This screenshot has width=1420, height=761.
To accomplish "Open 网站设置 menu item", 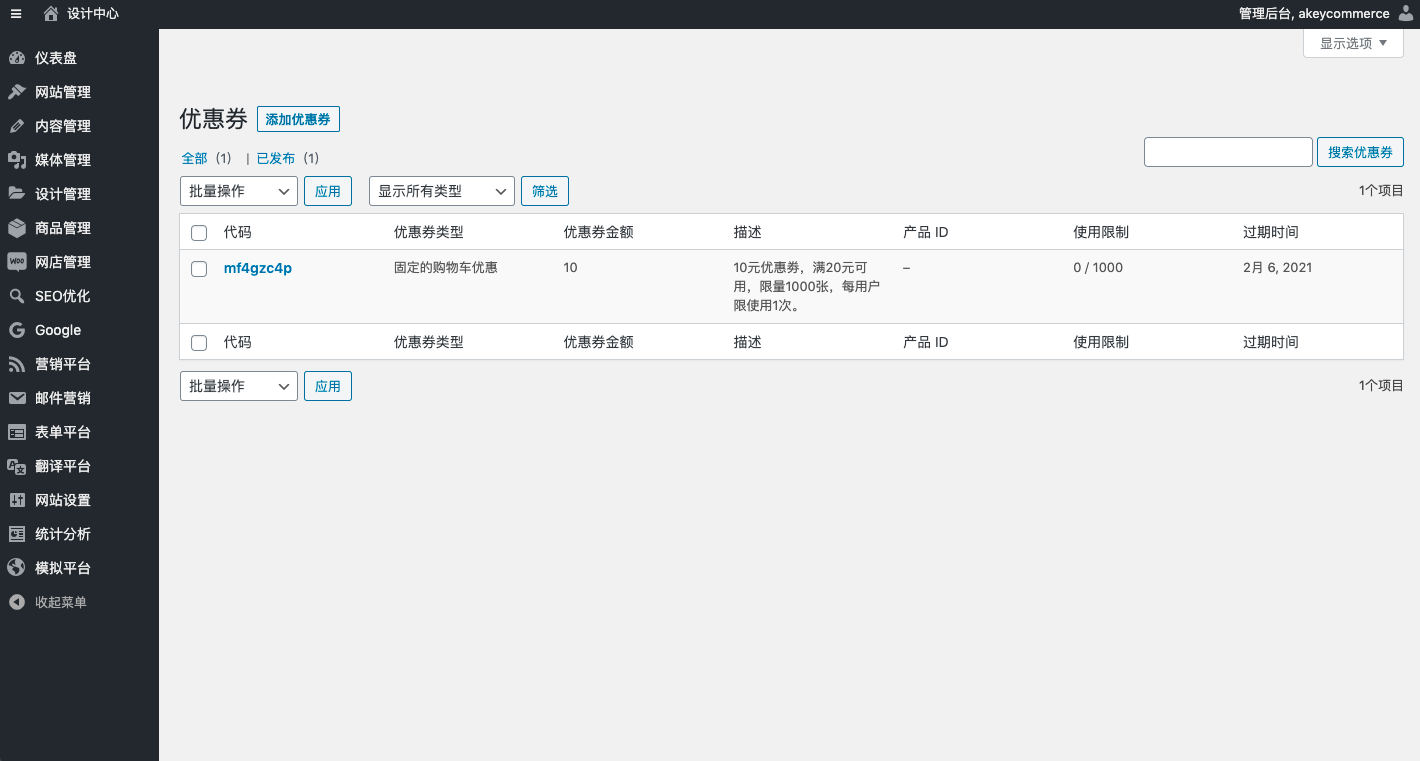I will click(x=79, y=500).
